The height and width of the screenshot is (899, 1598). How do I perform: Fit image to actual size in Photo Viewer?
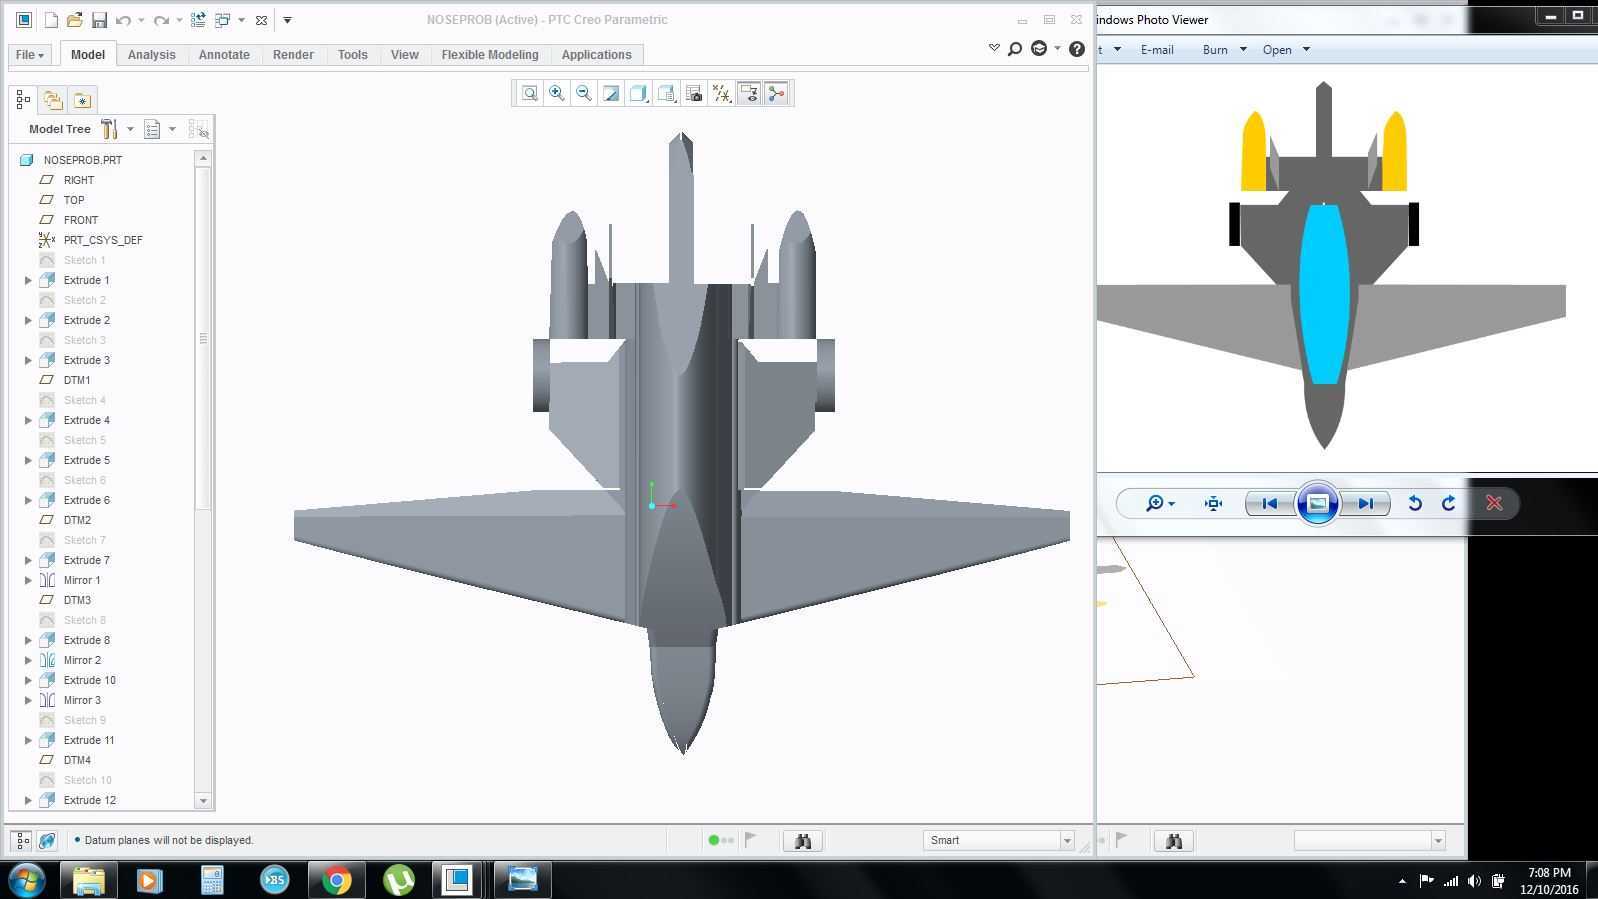tap(1213, 503)
